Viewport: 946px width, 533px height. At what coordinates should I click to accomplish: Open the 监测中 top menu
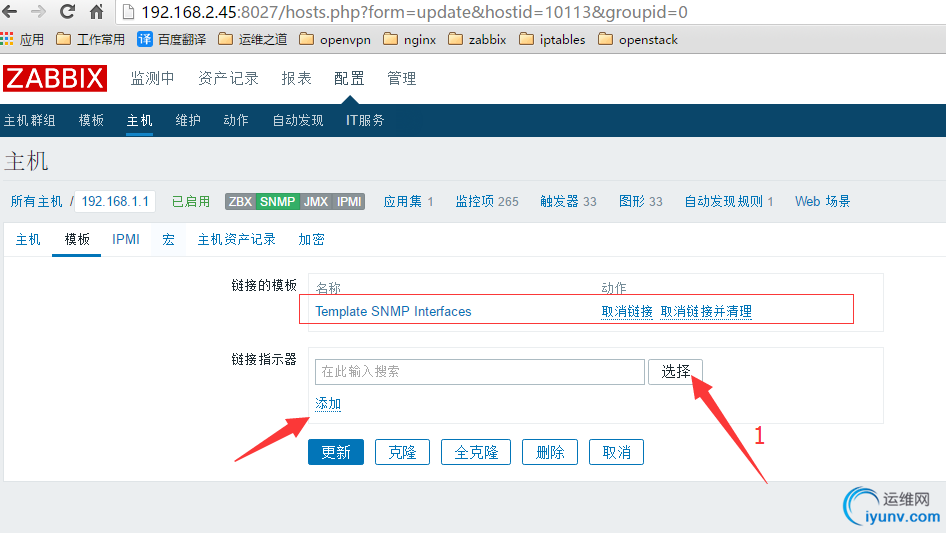pos(152,78)
